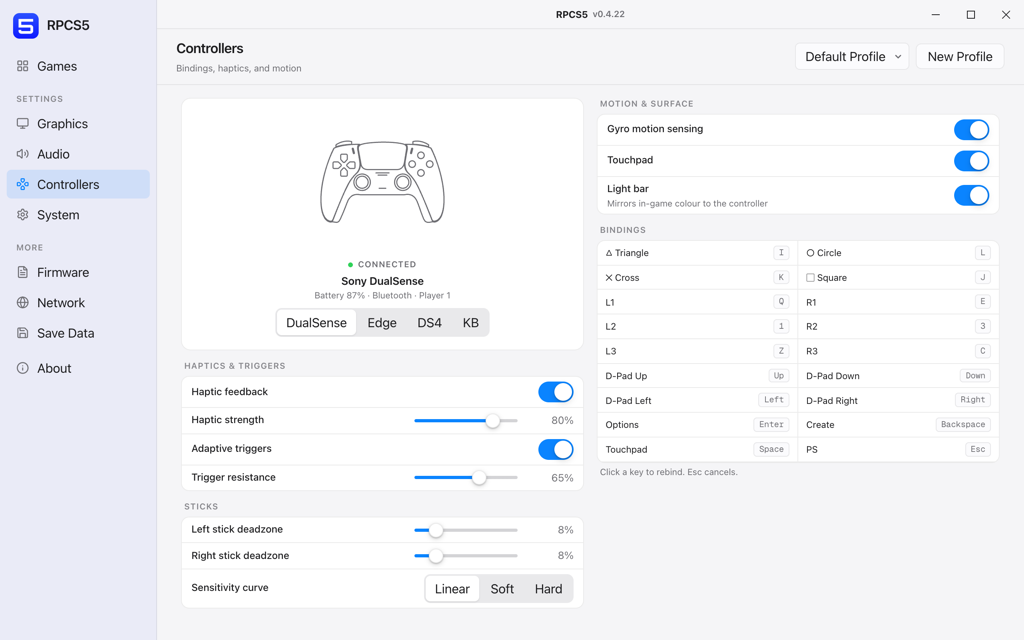Click the Firmware document icon
The width and height of the screenshot is (1024, 640).
click(x=23, y=272)
